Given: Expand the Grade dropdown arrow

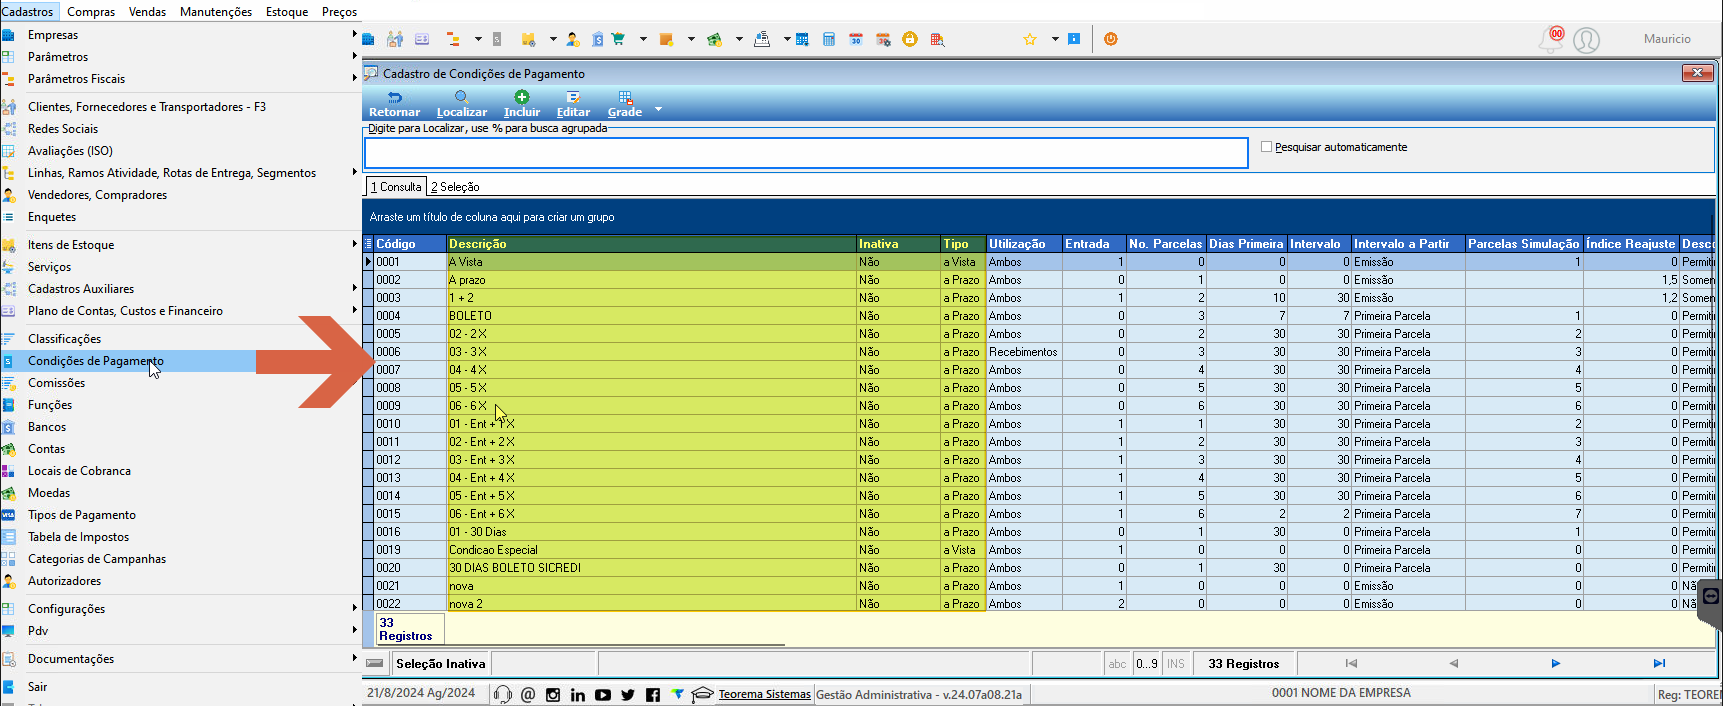Looking at the screenshot, I should click(658, 108).
